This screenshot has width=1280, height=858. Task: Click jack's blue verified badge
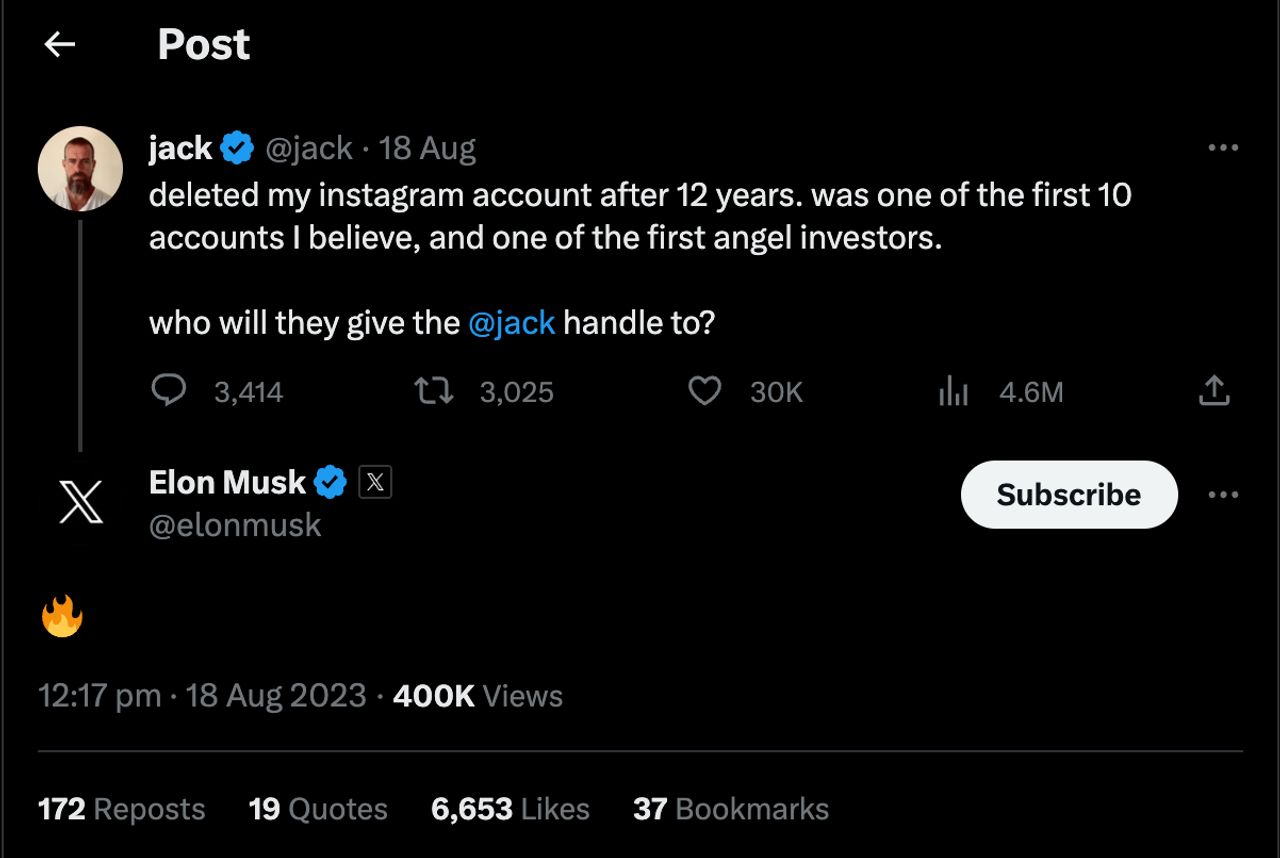pyautogui.click(x=237, y=148)
